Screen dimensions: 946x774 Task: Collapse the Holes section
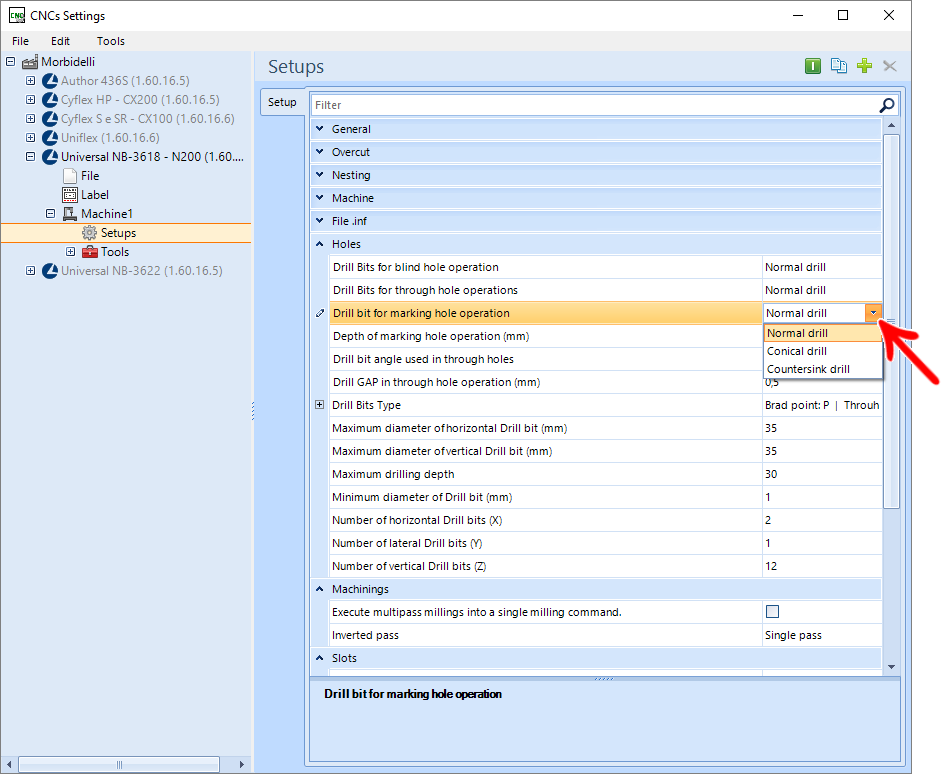click(x=320, y=244)
